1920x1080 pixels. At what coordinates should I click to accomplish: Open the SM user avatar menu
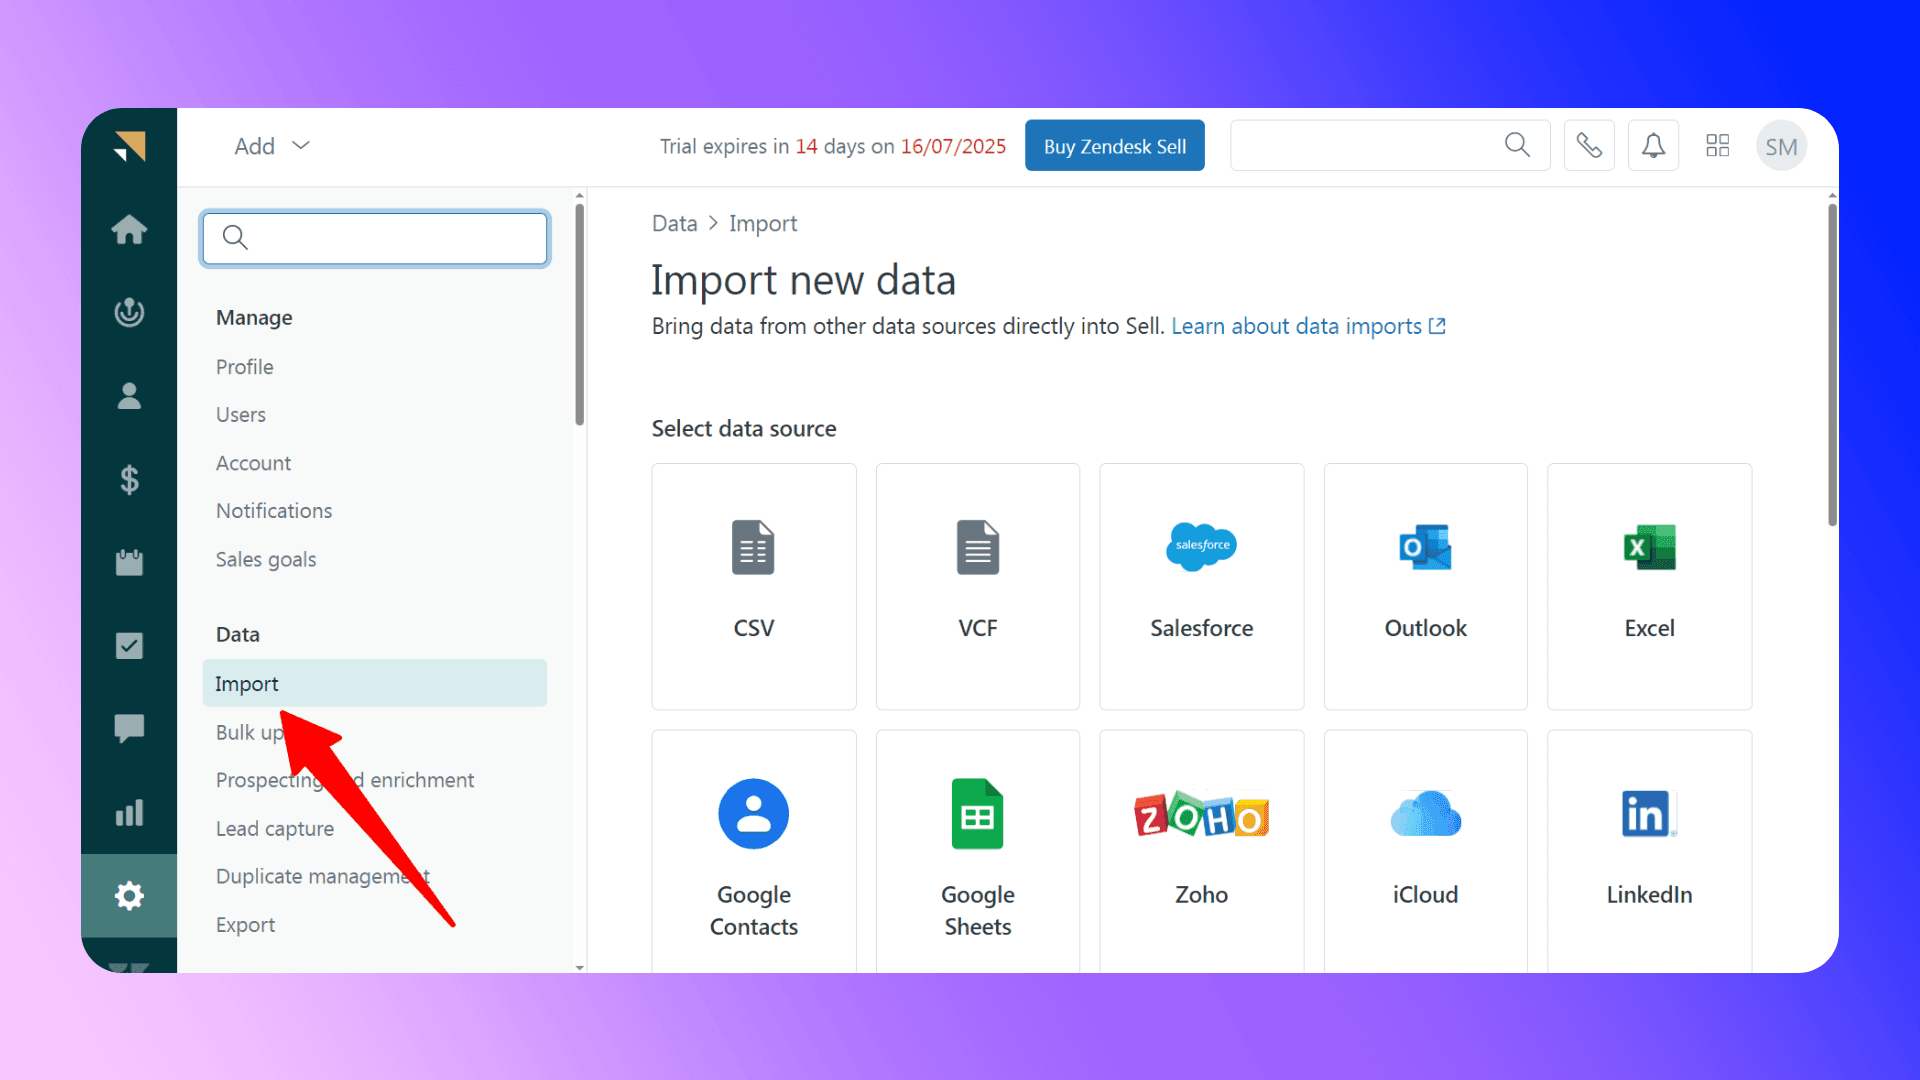tap(1781, 146)
